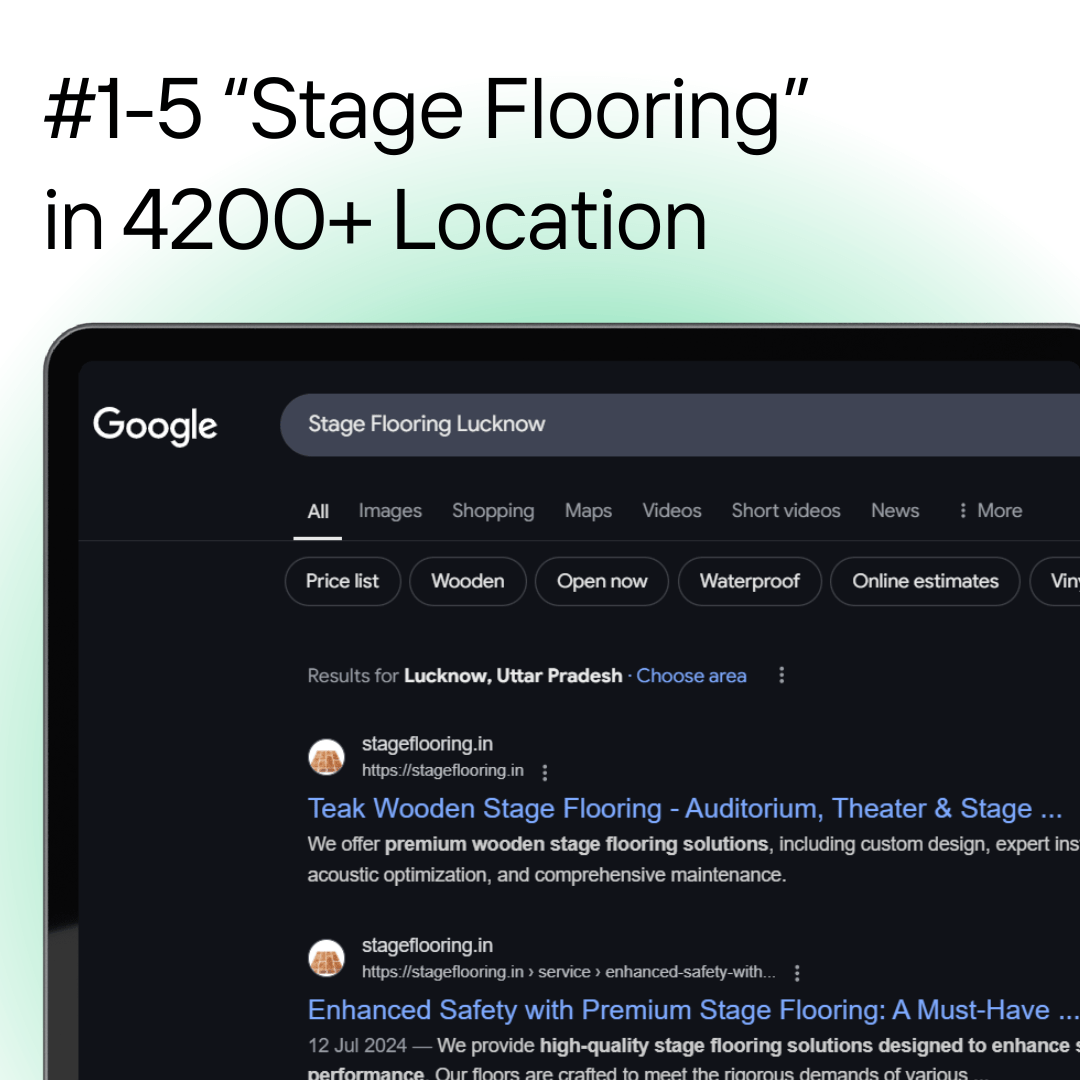Click the Google logo
The width and height of the screenshot is (1080, 1080).
(155, 426)
